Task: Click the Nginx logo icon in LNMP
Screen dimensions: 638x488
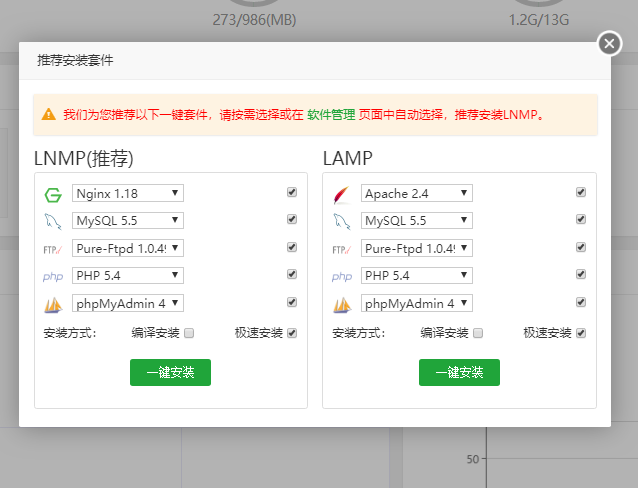Action: coord(53,195)
